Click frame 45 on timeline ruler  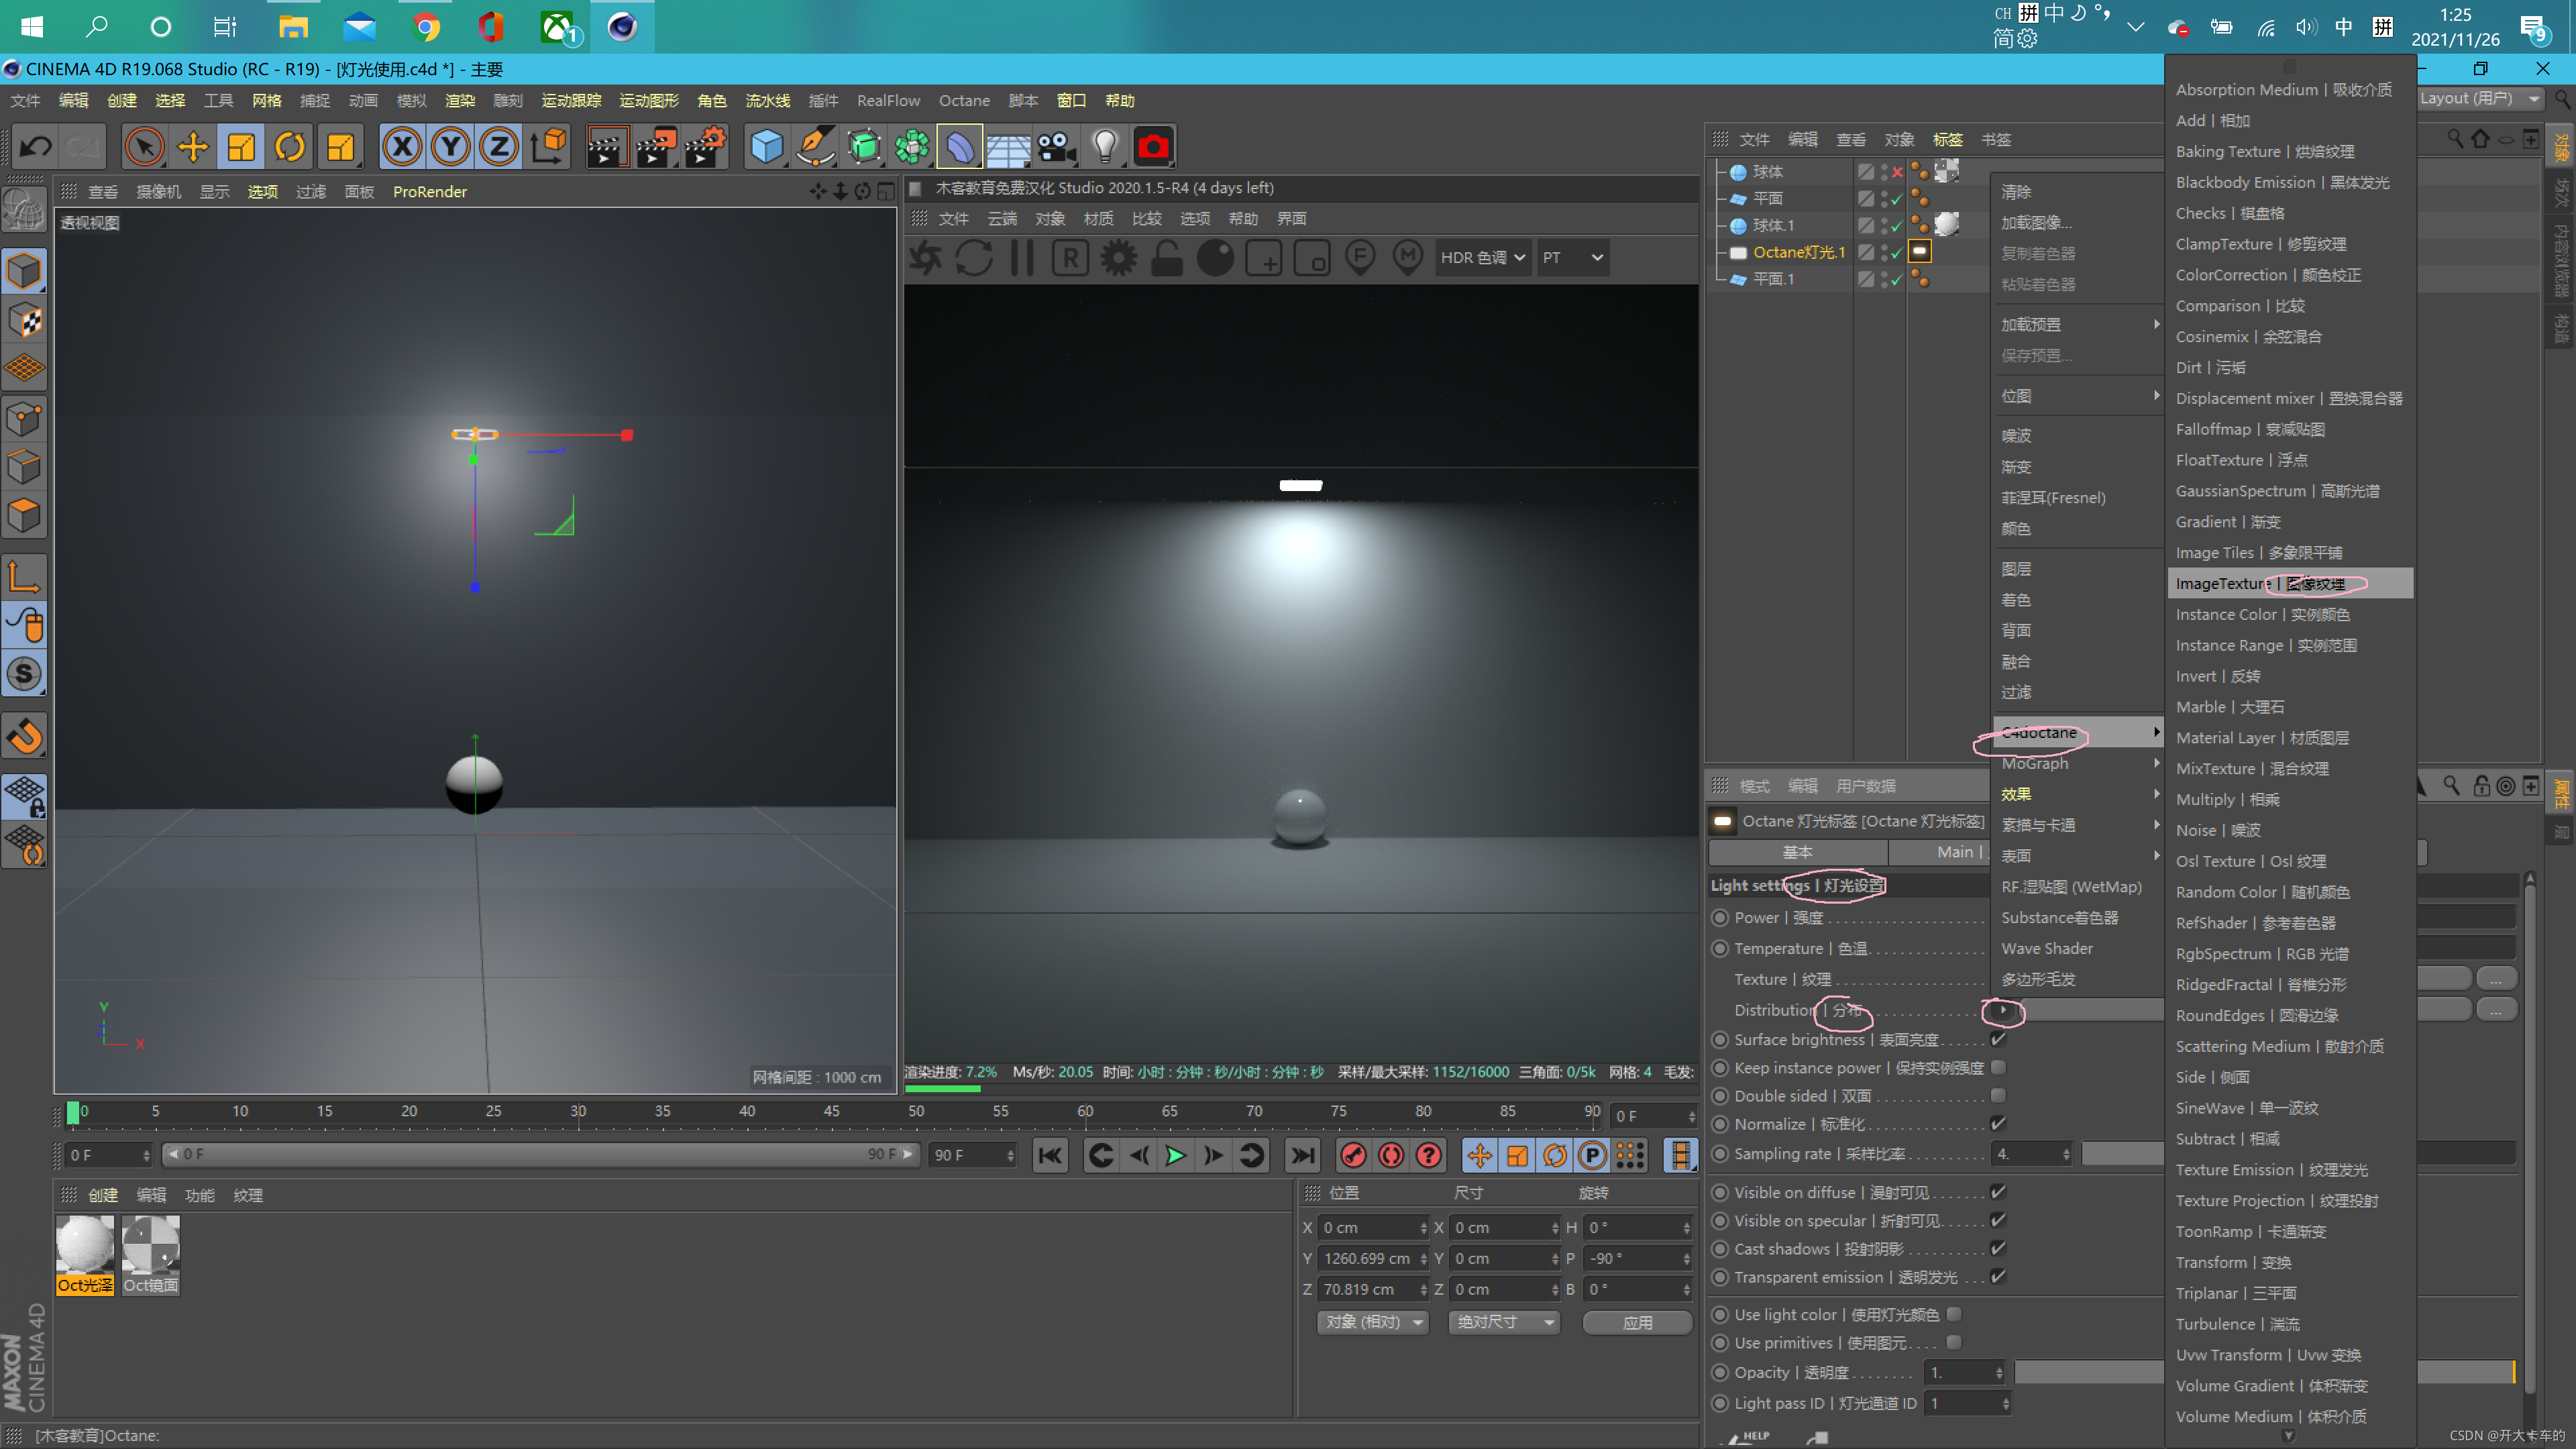[x=831, y=1111]
